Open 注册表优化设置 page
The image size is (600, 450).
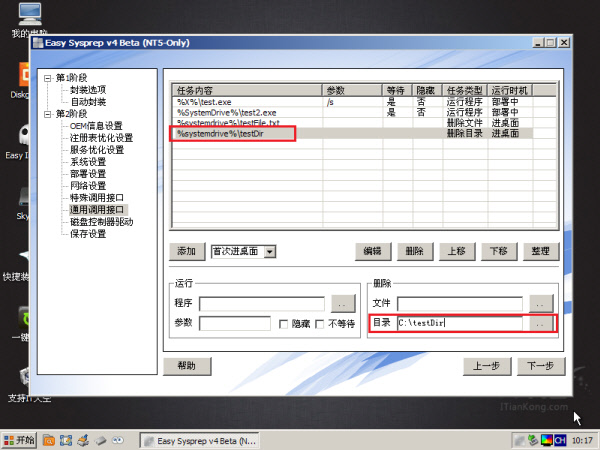[x=101, y=138]
